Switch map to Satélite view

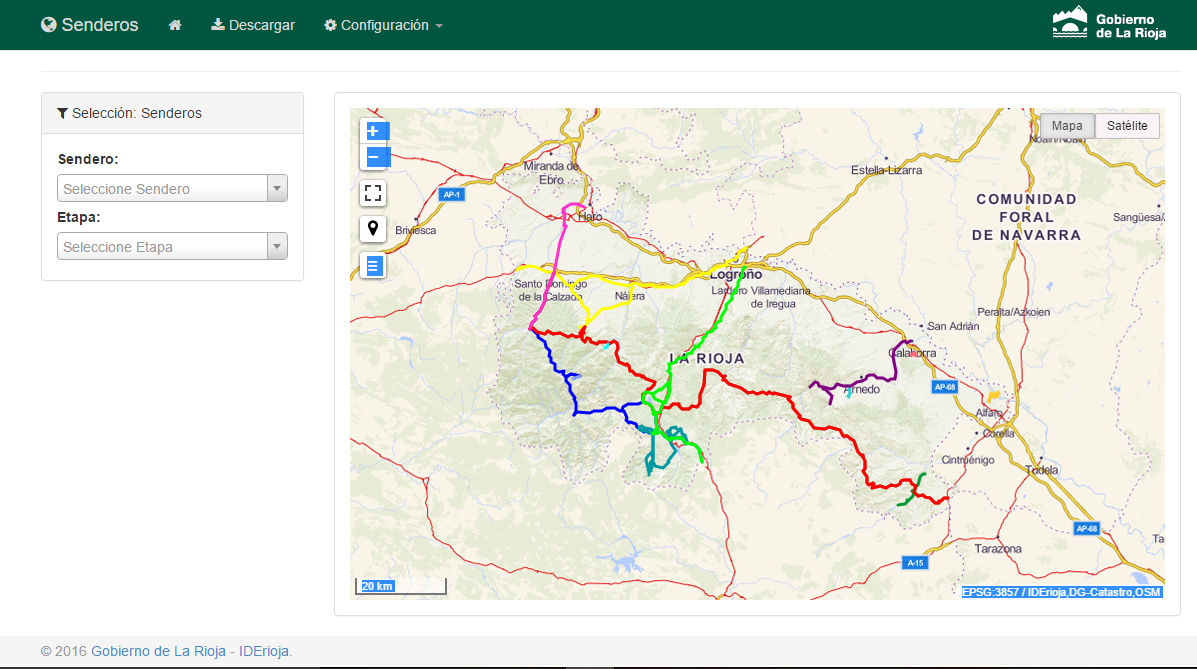[x=1127, y=126]
